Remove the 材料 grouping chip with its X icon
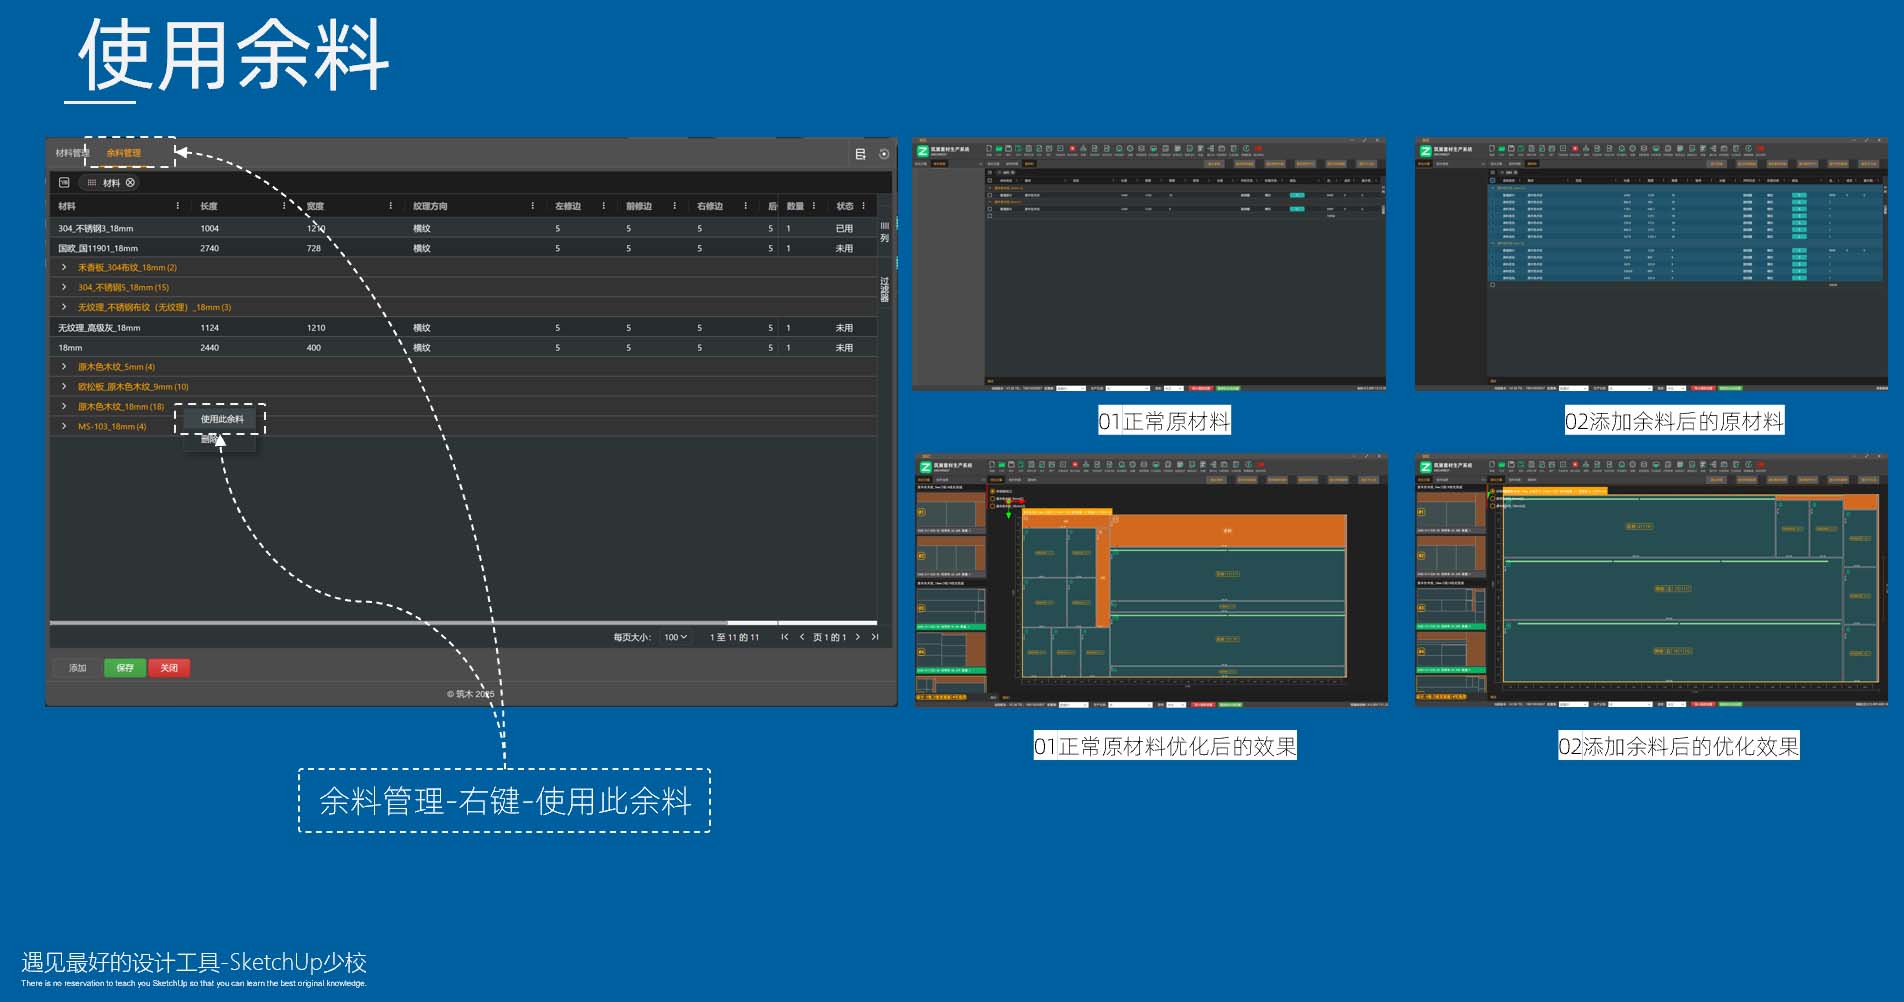Image resolution: width=1904 pixels, height=1002 pixels. point(130,183)
